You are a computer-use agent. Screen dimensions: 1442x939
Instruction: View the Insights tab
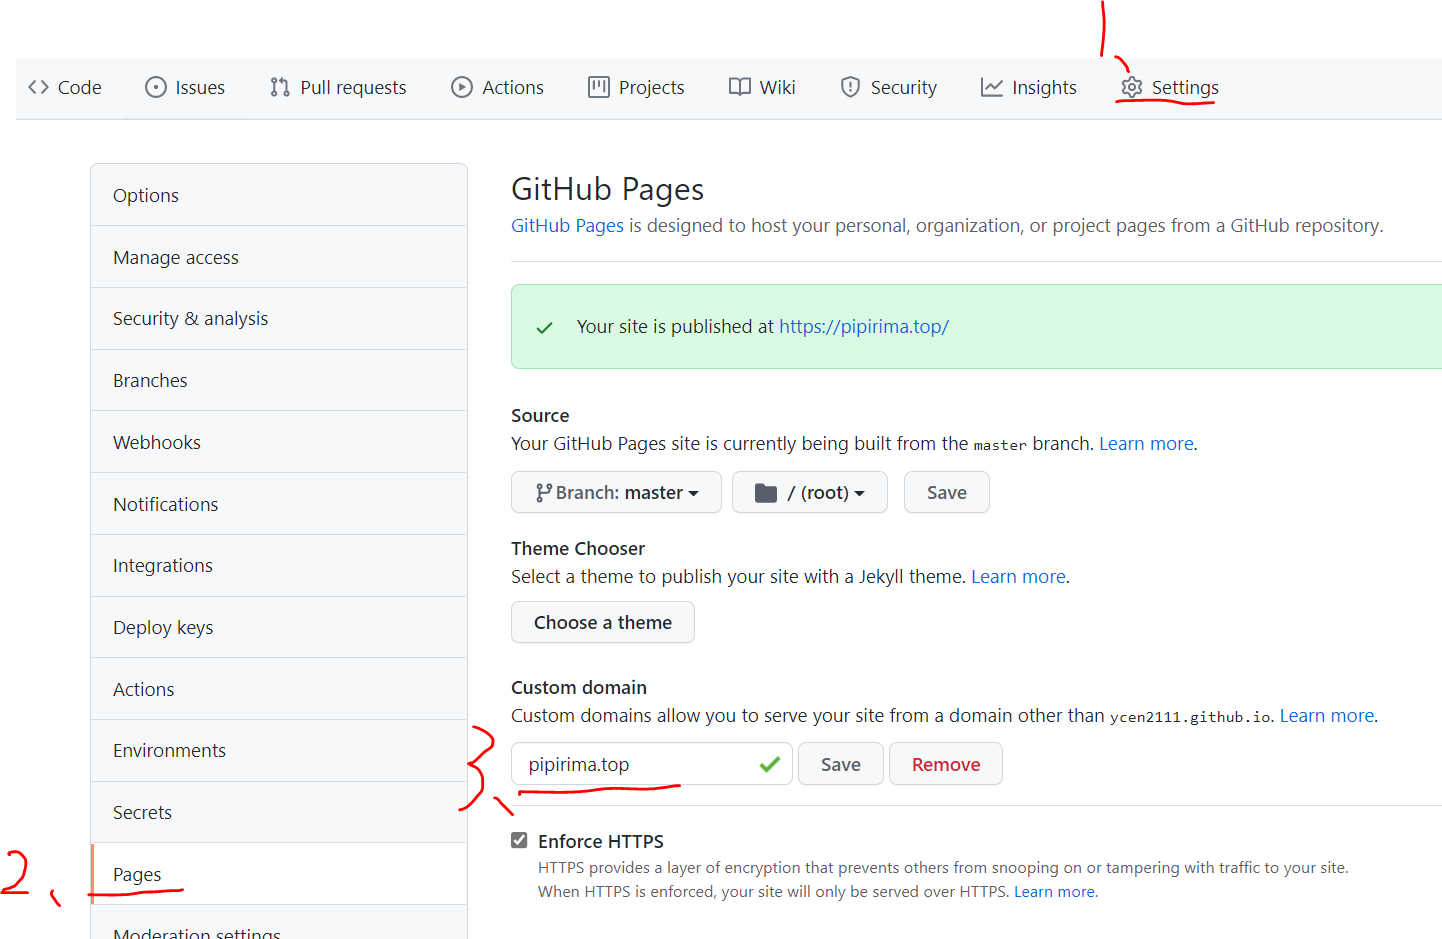tap(1028, 88)
